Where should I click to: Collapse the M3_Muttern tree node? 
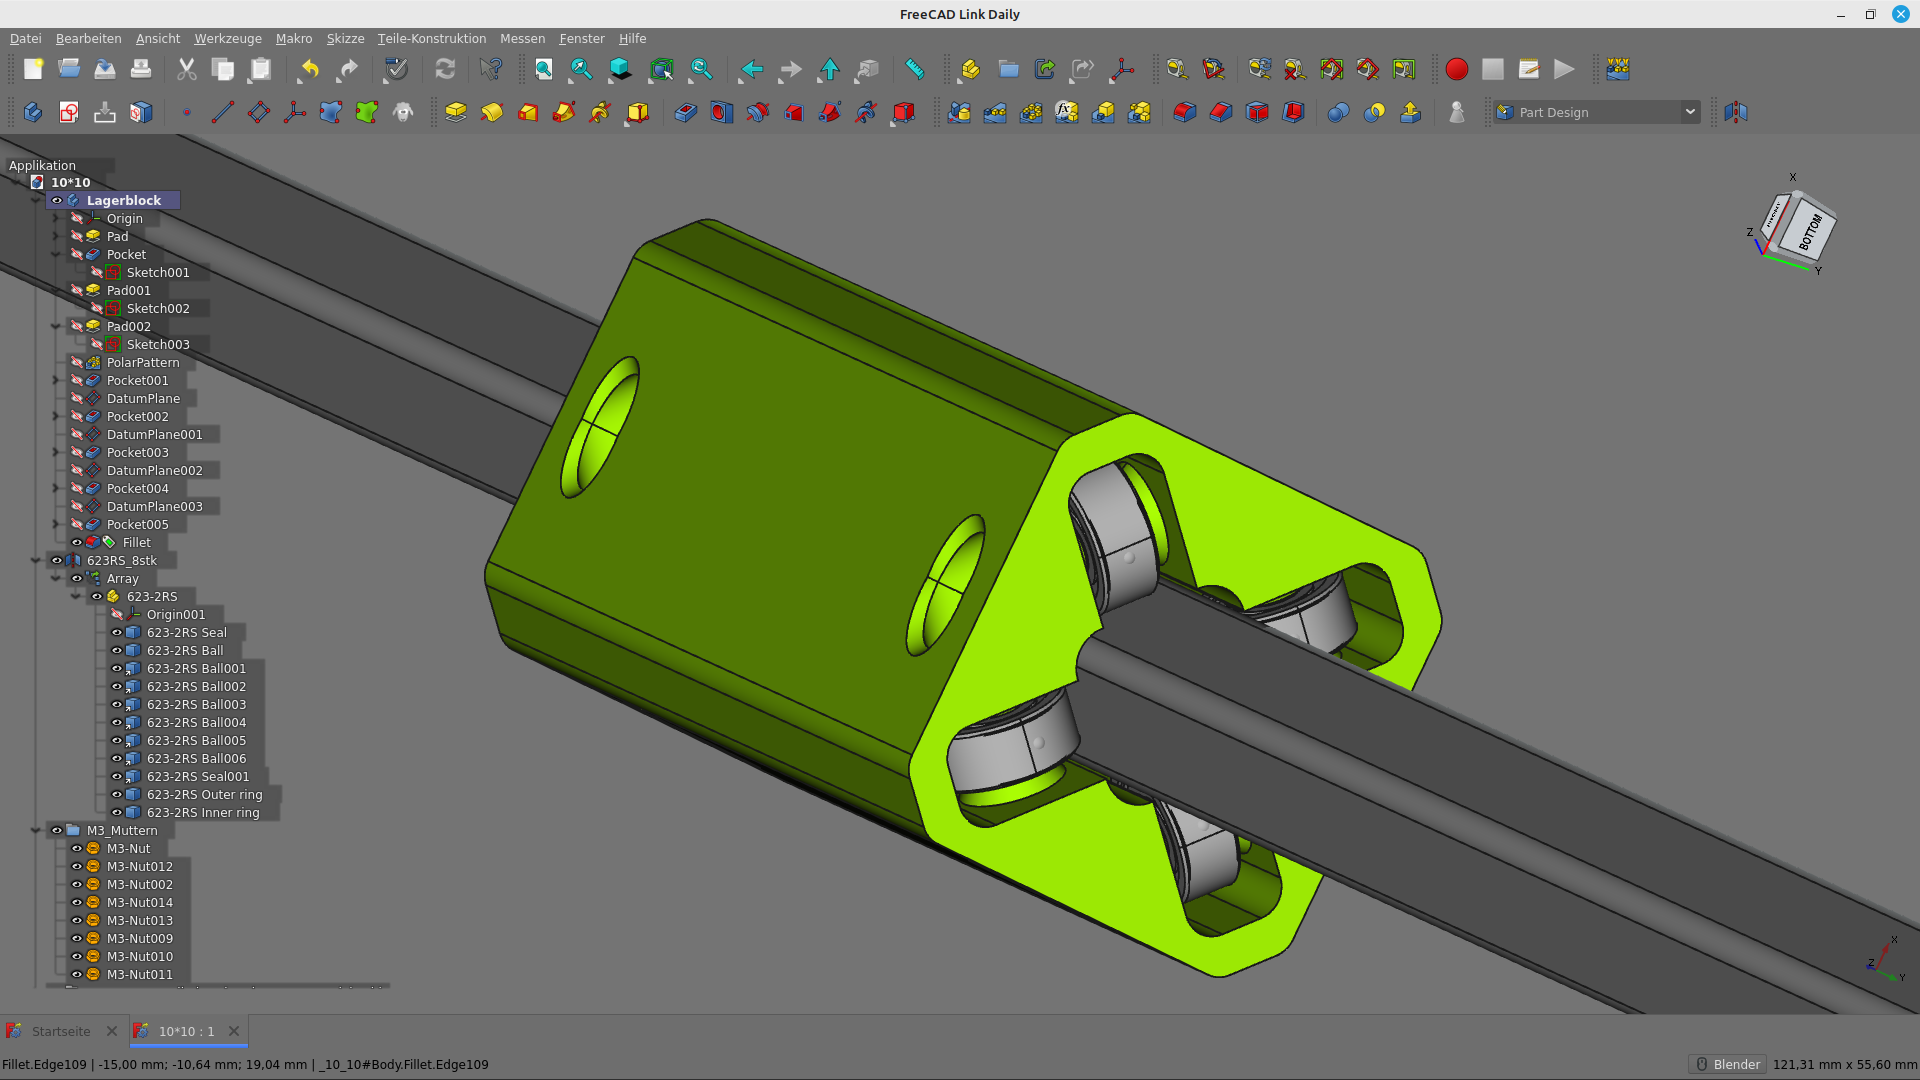pyautogui.click(x=36, y=831)
